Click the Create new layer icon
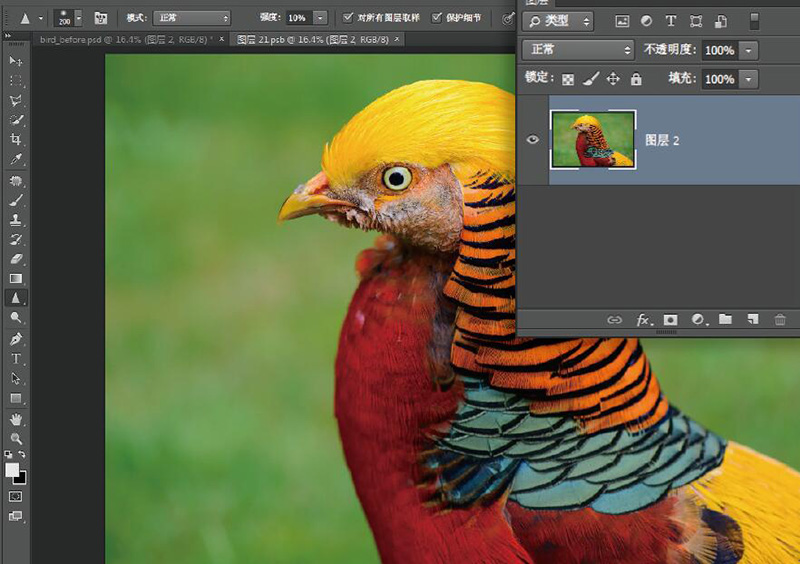The image size is (800, 564). point(753,320)
